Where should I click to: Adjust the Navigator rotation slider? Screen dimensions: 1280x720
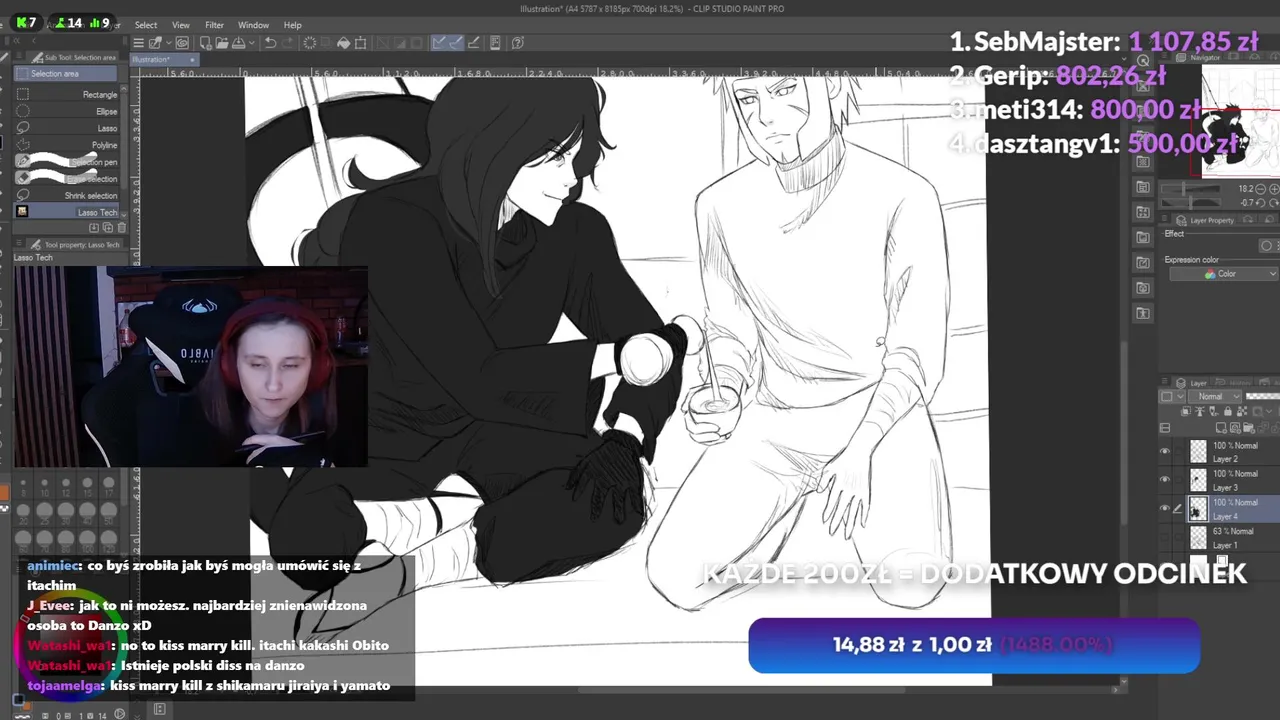click(1190, 202)
